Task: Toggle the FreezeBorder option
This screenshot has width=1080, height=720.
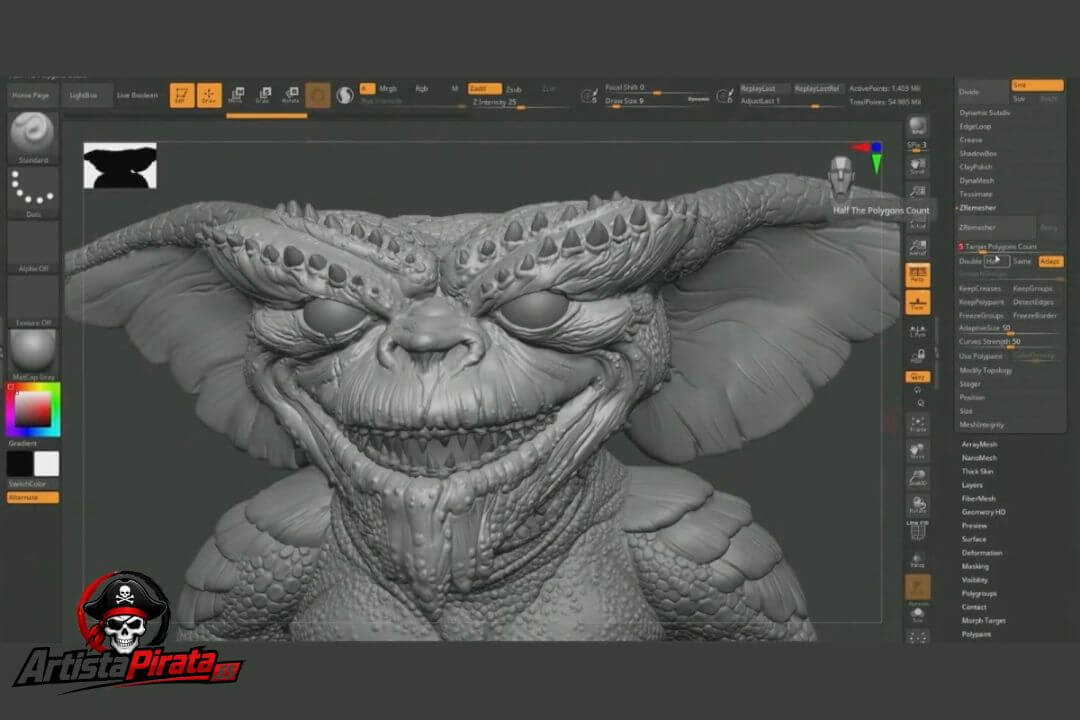Action: pyautogui.click(x=1035, y=316)
